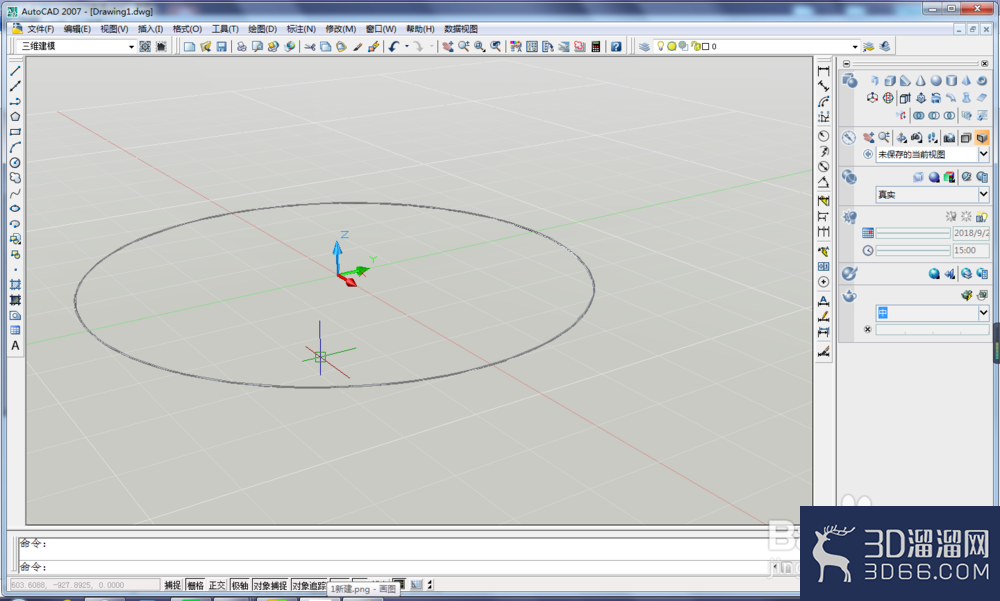Select the multiline Text tool A
1000x601 pixels.
[15, 346]
